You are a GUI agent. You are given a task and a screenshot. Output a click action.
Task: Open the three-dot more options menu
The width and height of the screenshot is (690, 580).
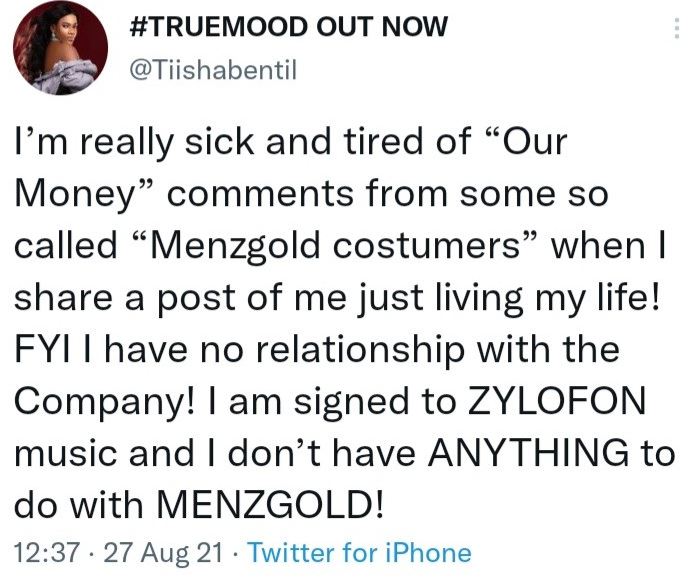pos(676,29)
